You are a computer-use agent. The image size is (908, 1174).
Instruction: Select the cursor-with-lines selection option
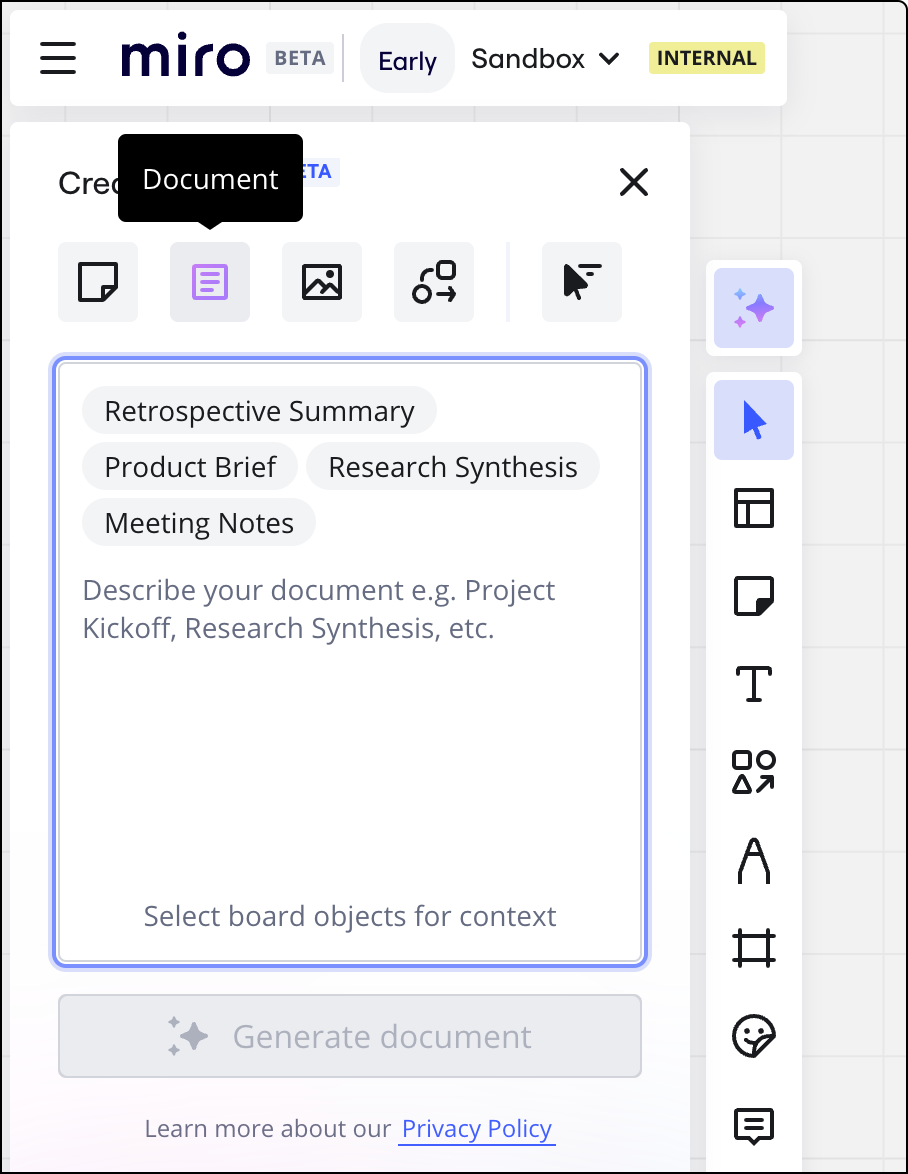[582, 282]
